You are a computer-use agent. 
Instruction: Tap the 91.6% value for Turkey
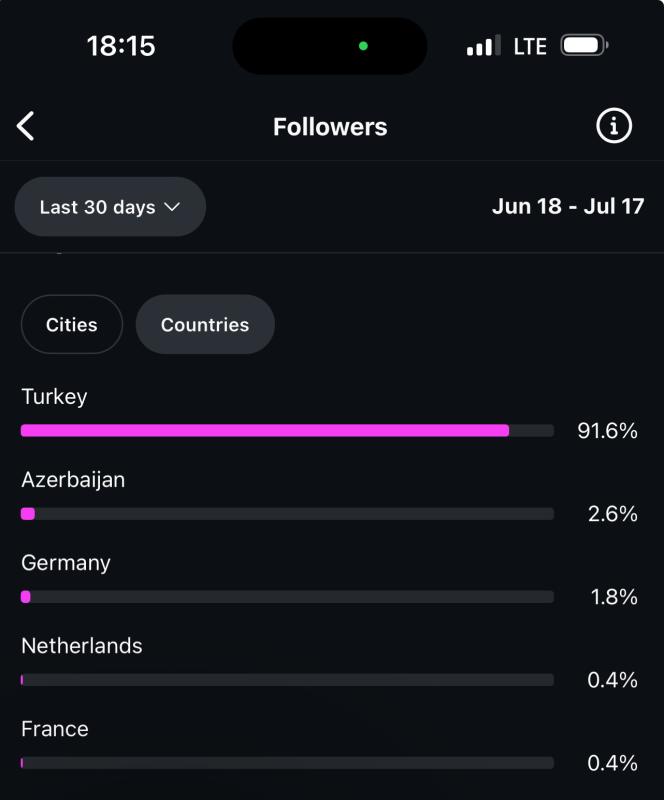607,431
